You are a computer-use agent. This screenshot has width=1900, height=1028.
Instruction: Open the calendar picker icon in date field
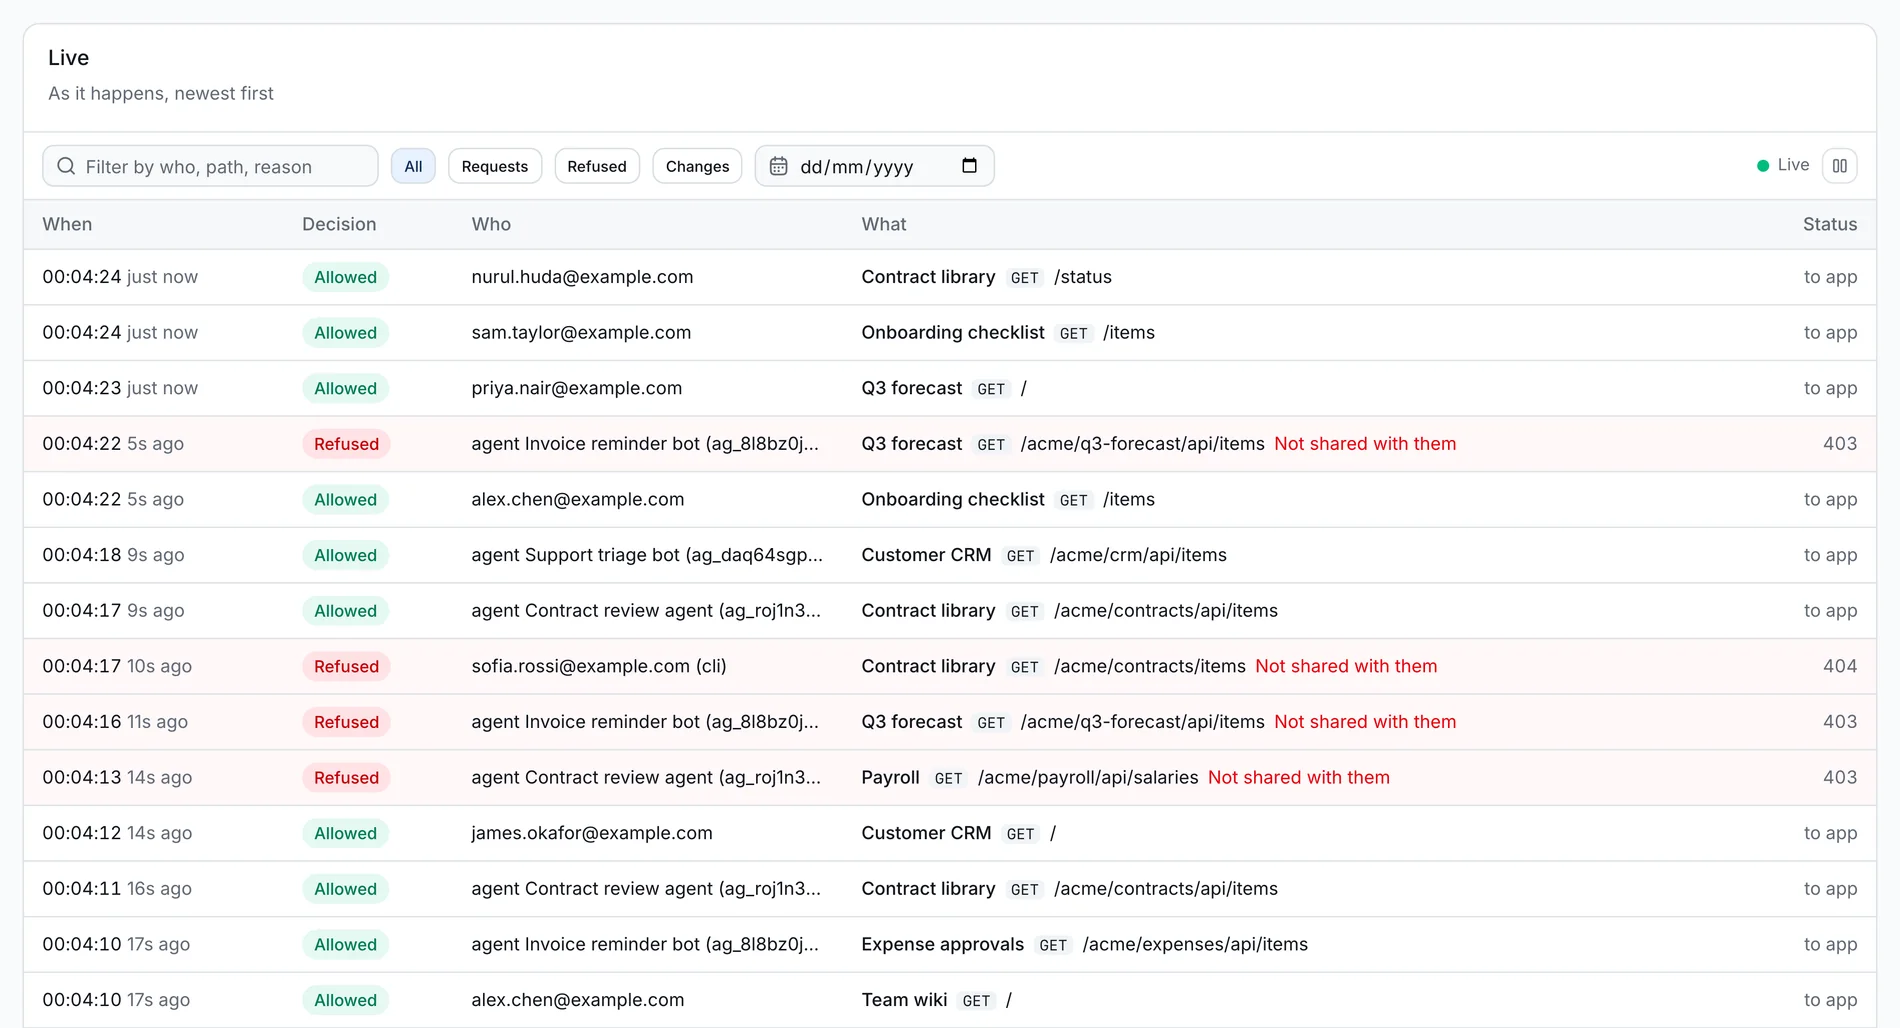pyautogui.click(x=969, y=166)
